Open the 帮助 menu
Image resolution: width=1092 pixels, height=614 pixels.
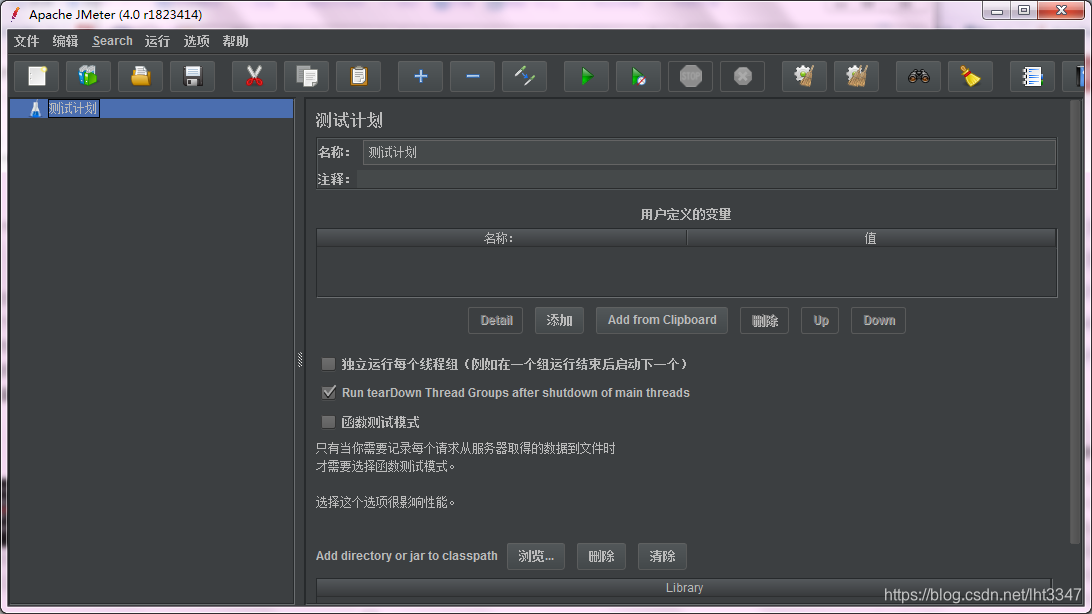point(235,41)
